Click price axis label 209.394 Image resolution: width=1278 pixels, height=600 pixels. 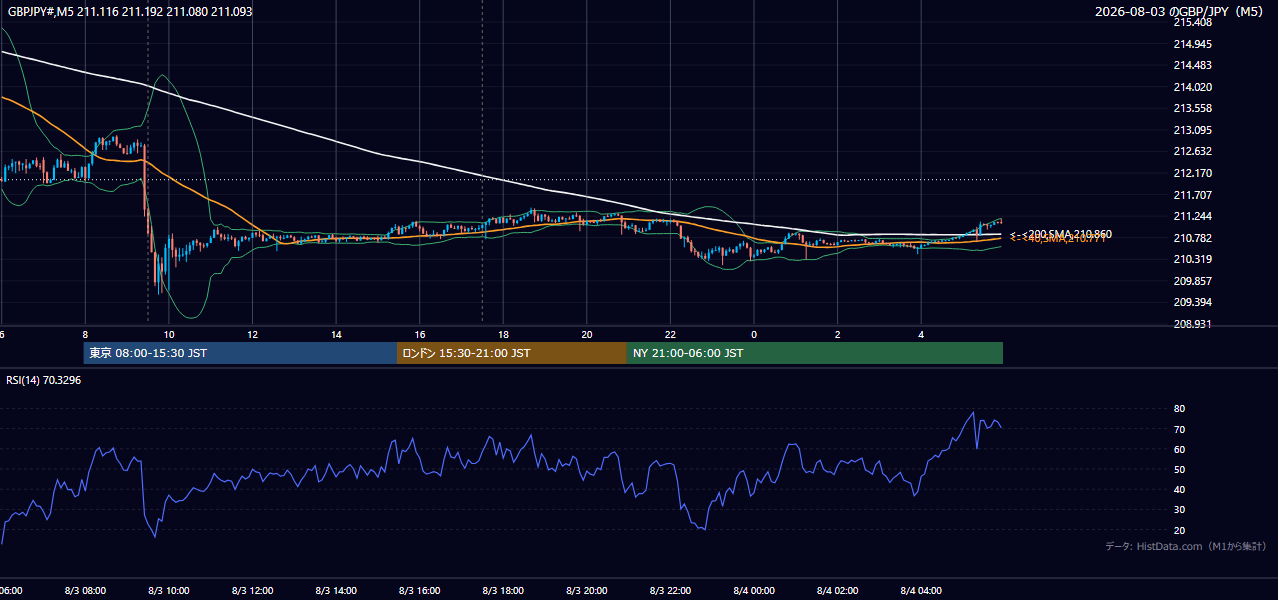click(1192, 302)
